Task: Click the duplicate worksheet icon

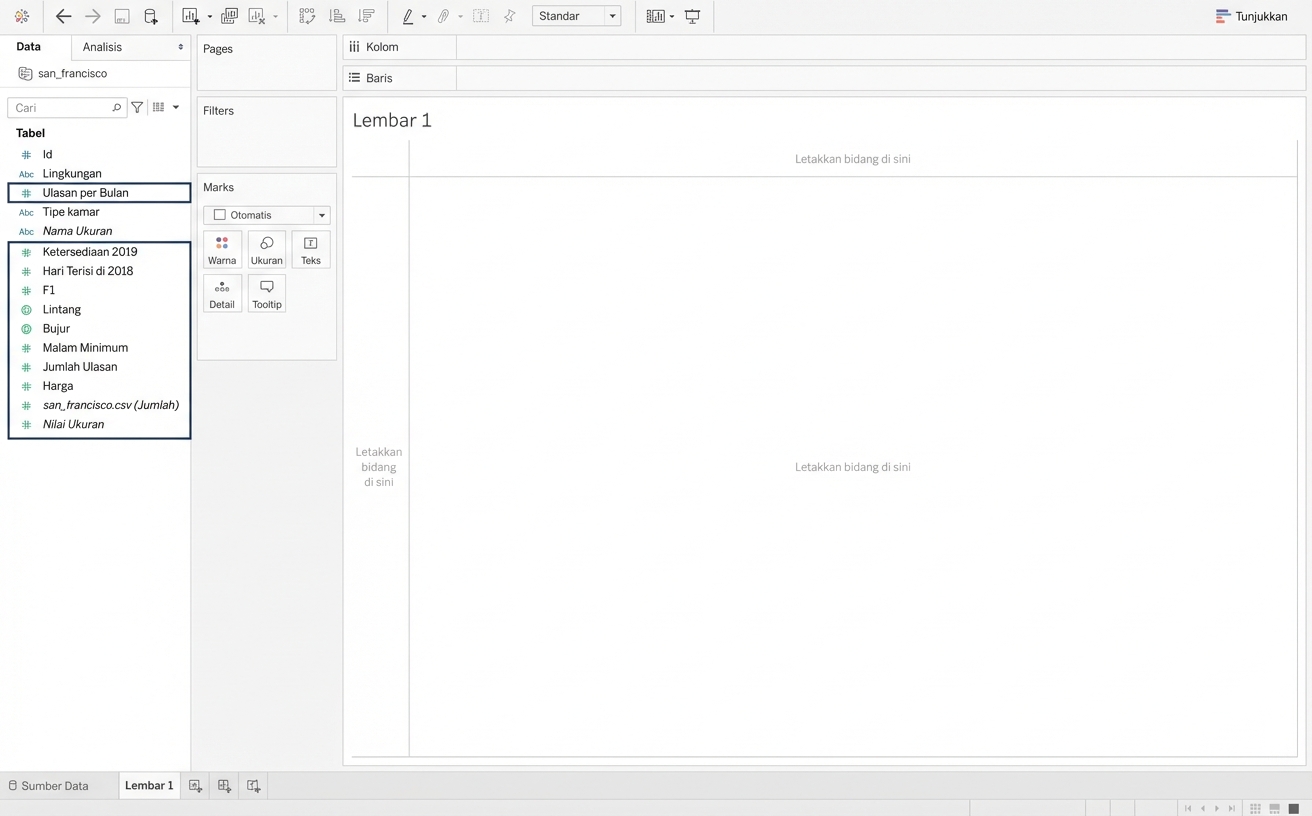Action: point(229,16)
